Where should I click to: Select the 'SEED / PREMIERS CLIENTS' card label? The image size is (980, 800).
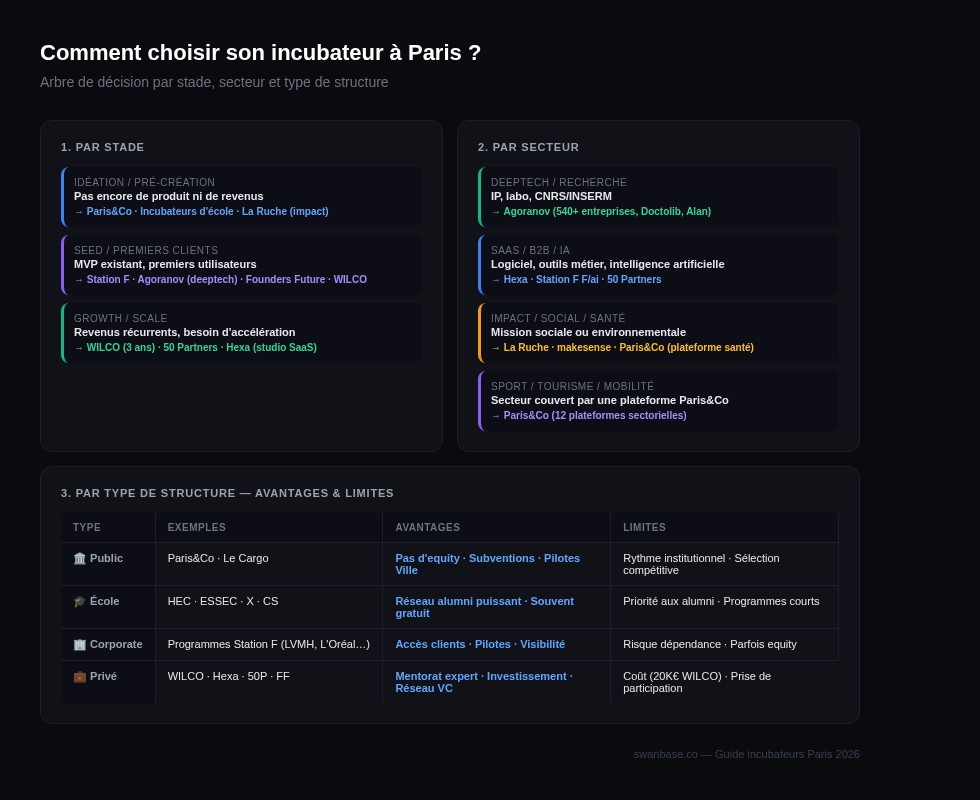click(x=146, y=251)
